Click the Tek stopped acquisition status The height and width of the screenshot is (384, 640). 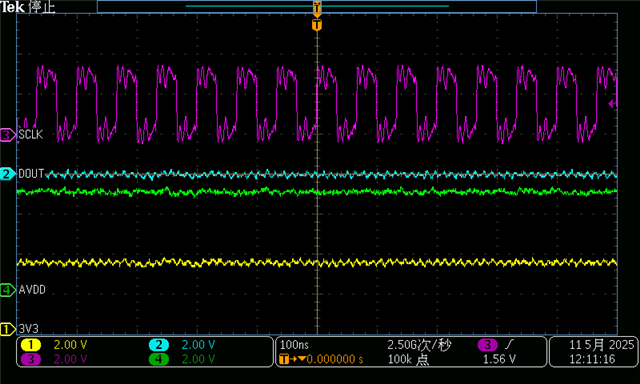[x=27, y=7]
